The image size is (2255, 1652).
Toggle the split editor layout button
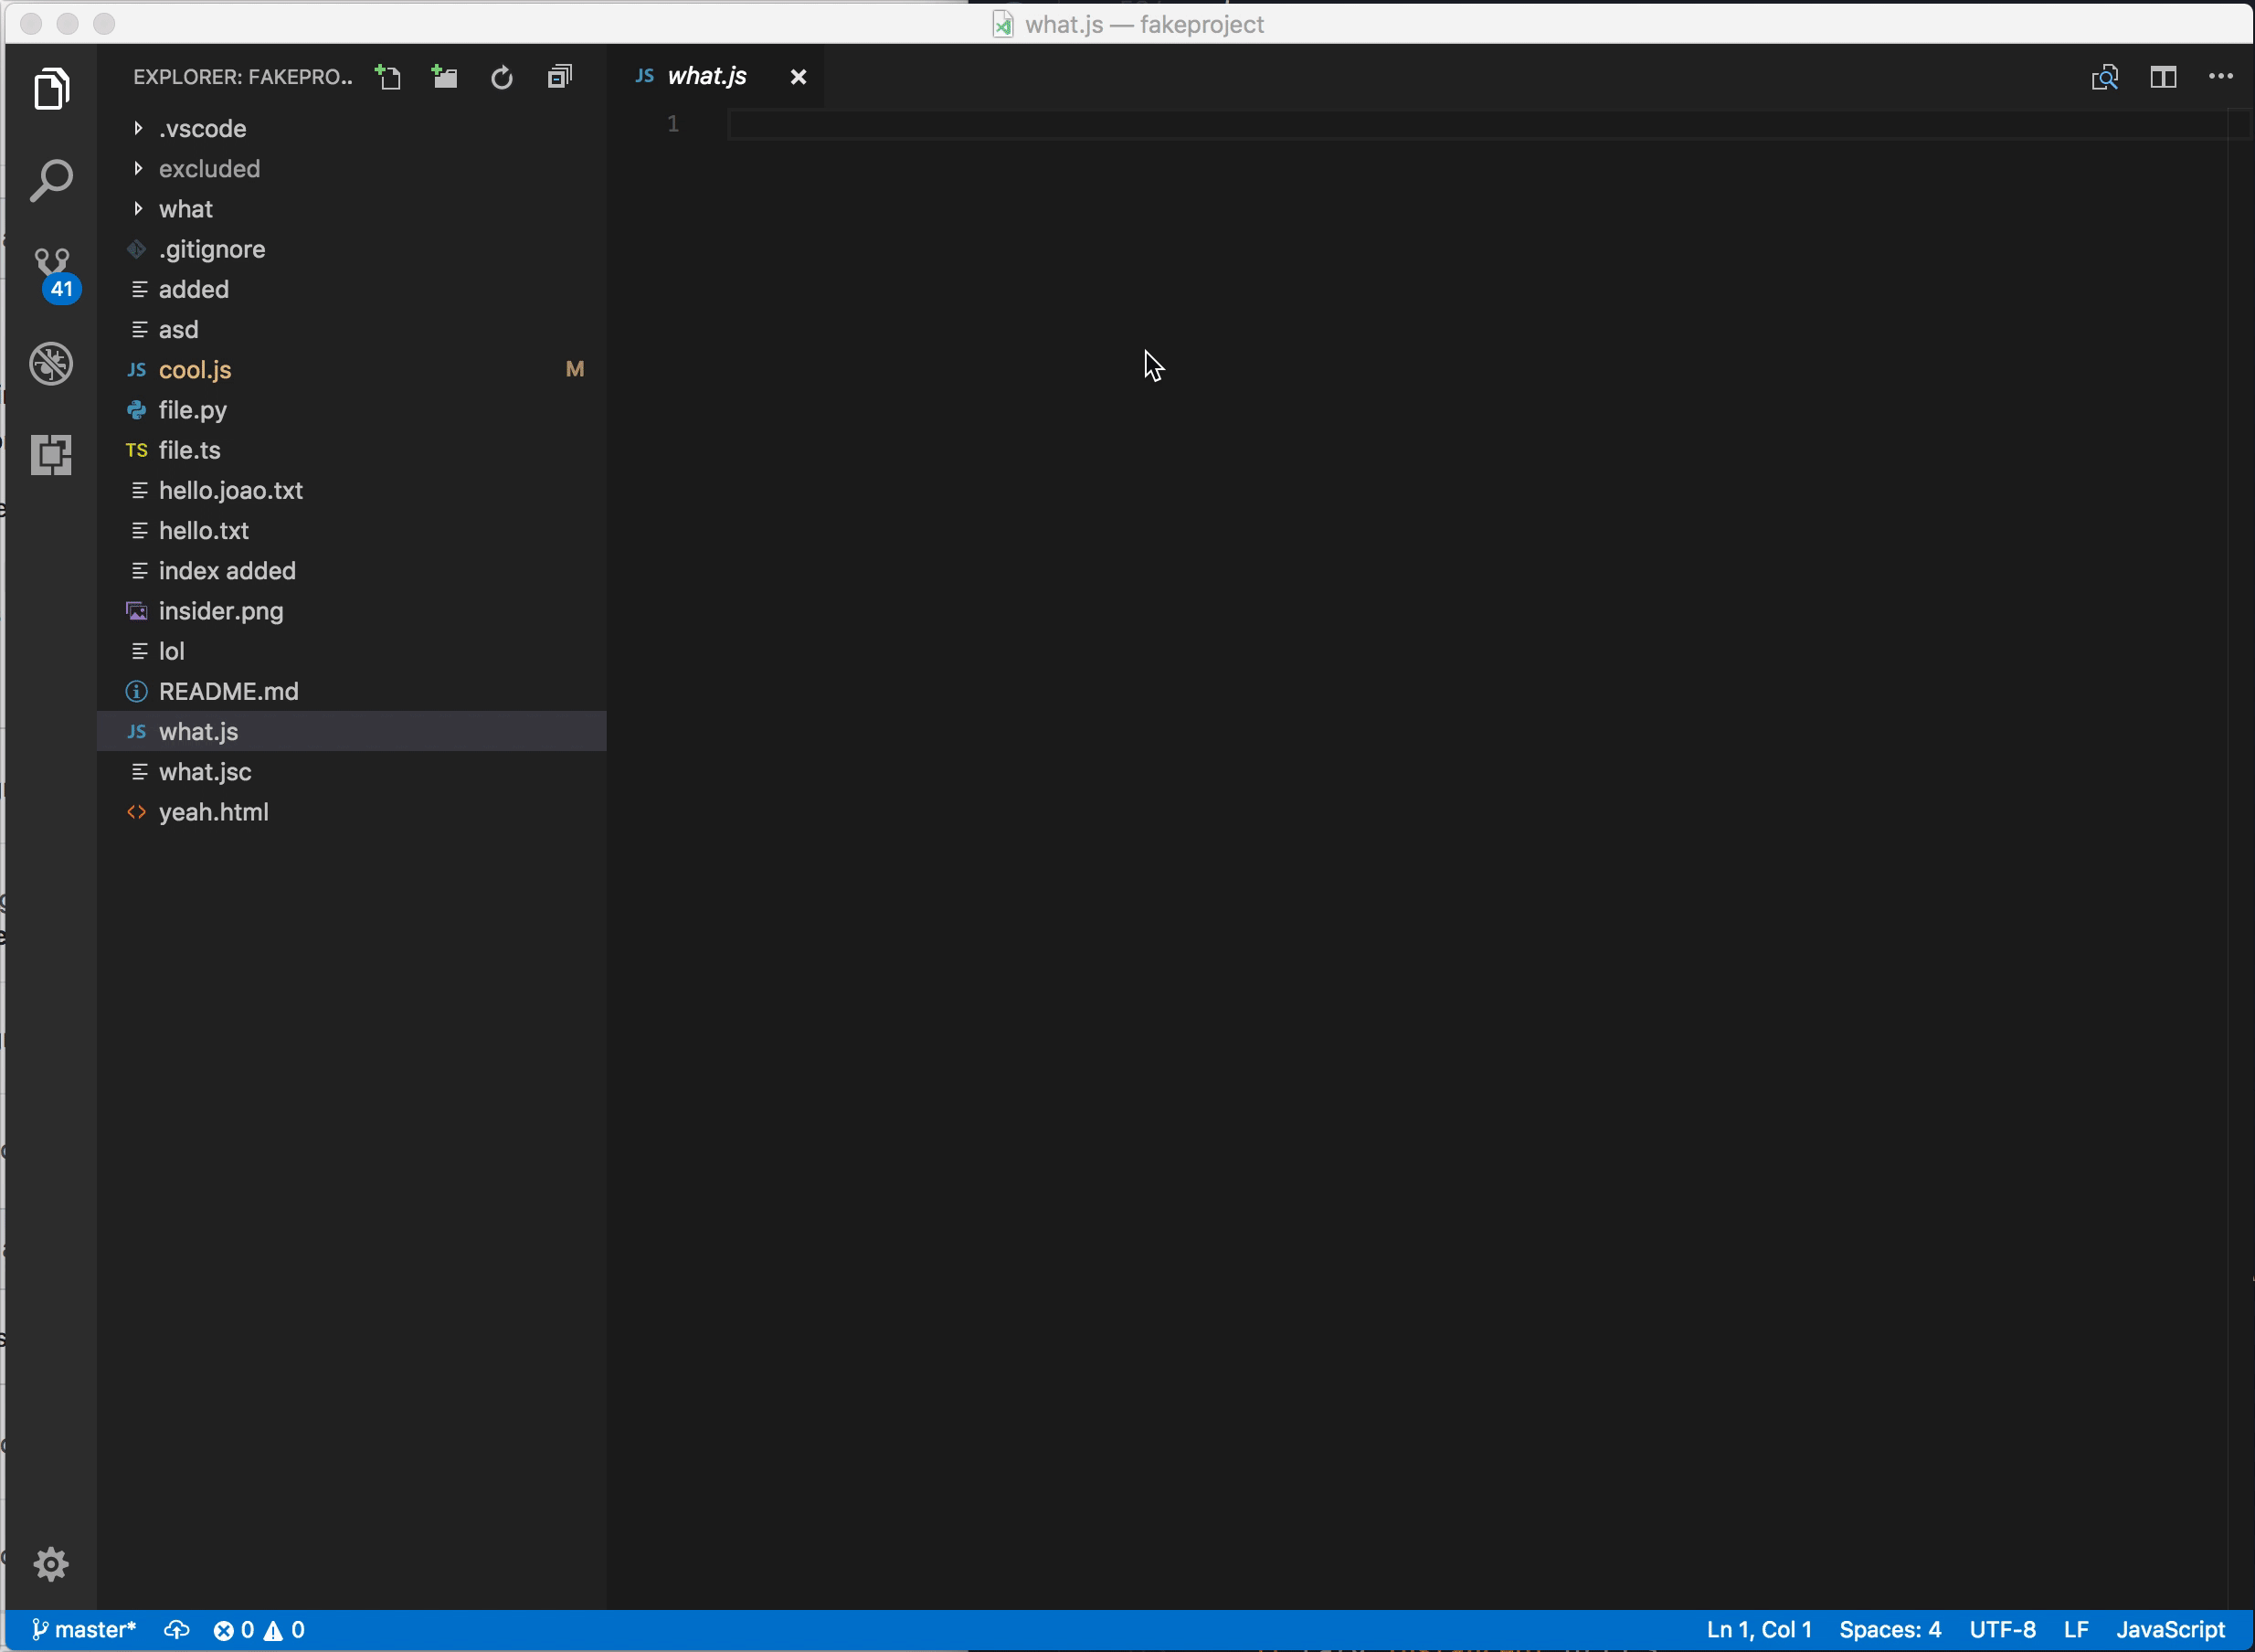(x=2163, y=77)
